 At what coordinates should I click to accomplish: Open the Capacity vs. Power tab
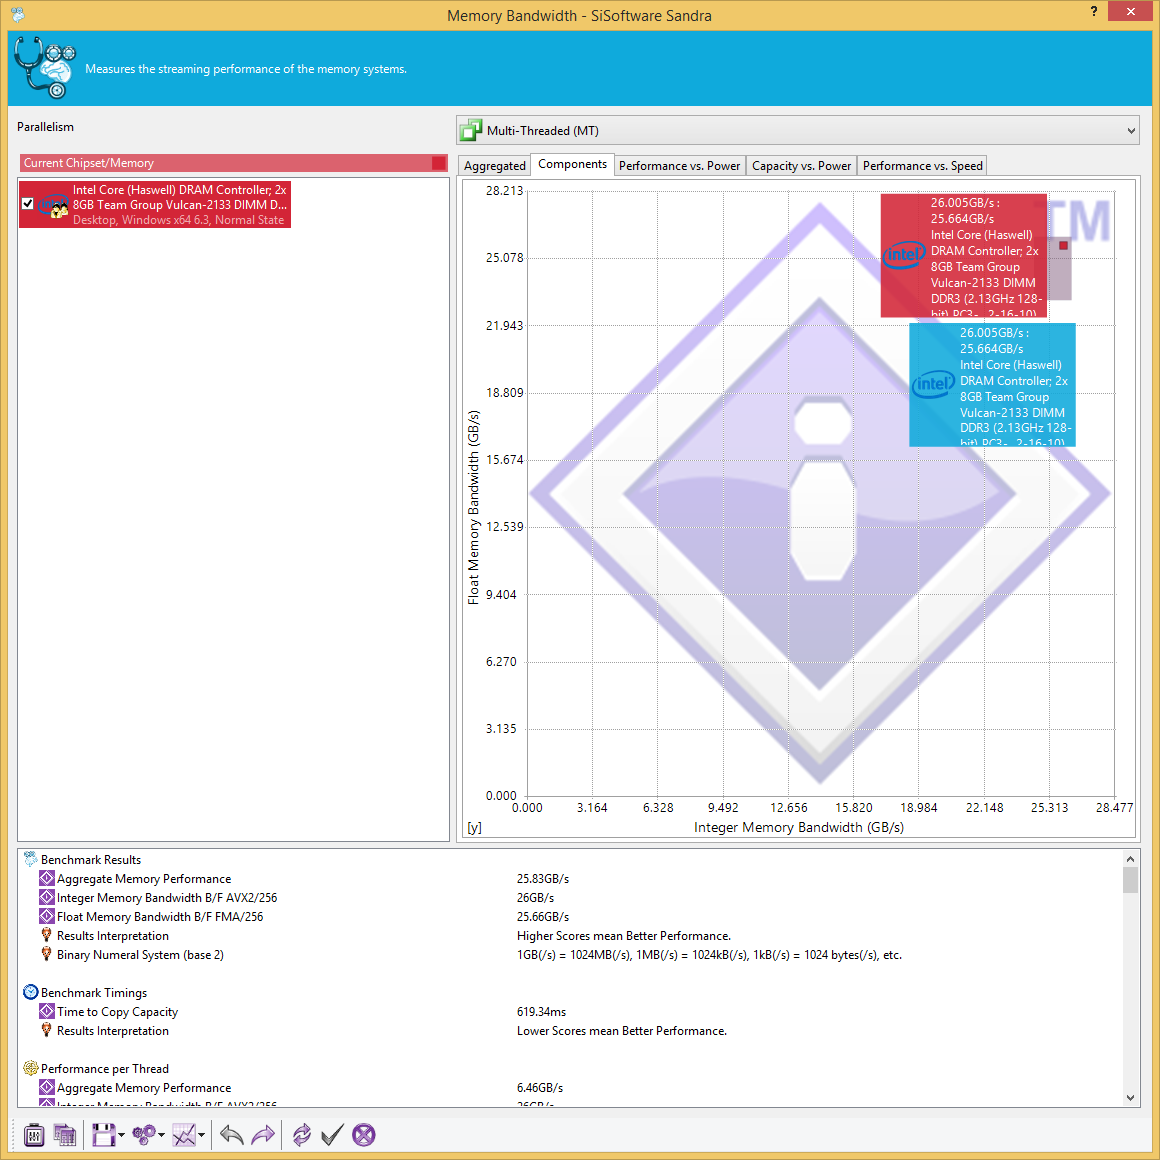[x=801, y=166]
